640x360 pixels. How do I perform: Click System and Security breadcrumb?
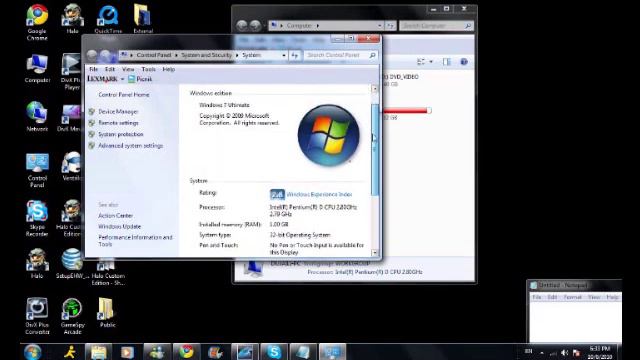pyautogui.click(x=206, y=55)
